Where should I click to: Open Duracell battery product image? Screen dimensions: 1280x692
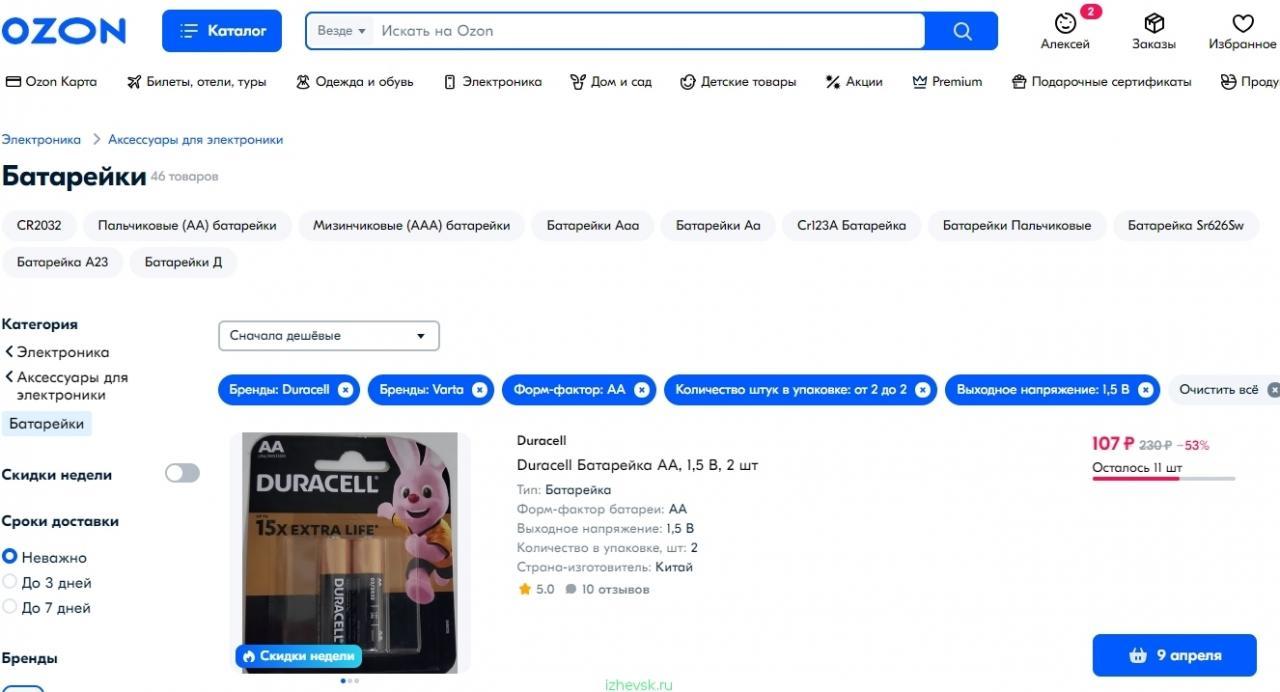click(x=350, y=552)
